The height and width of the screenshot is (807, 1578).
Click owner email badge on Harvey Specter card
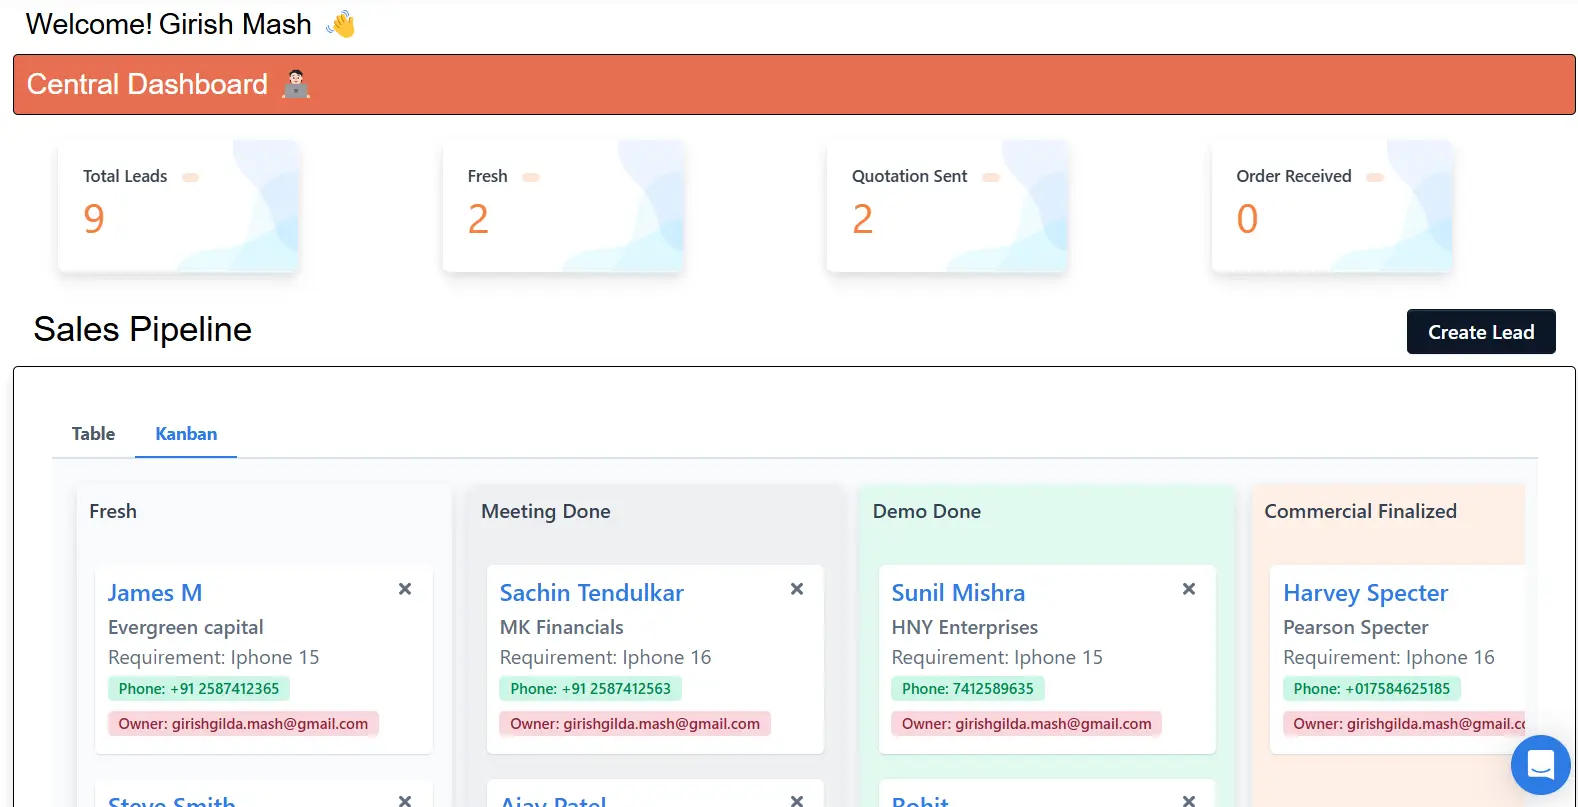coord(1404,724)
